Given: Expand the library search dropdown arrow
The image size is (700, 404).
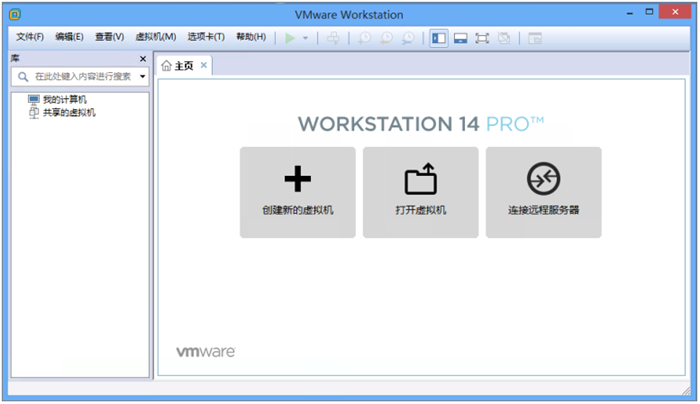Looking at the screenshot, I should tap(142, 77).
